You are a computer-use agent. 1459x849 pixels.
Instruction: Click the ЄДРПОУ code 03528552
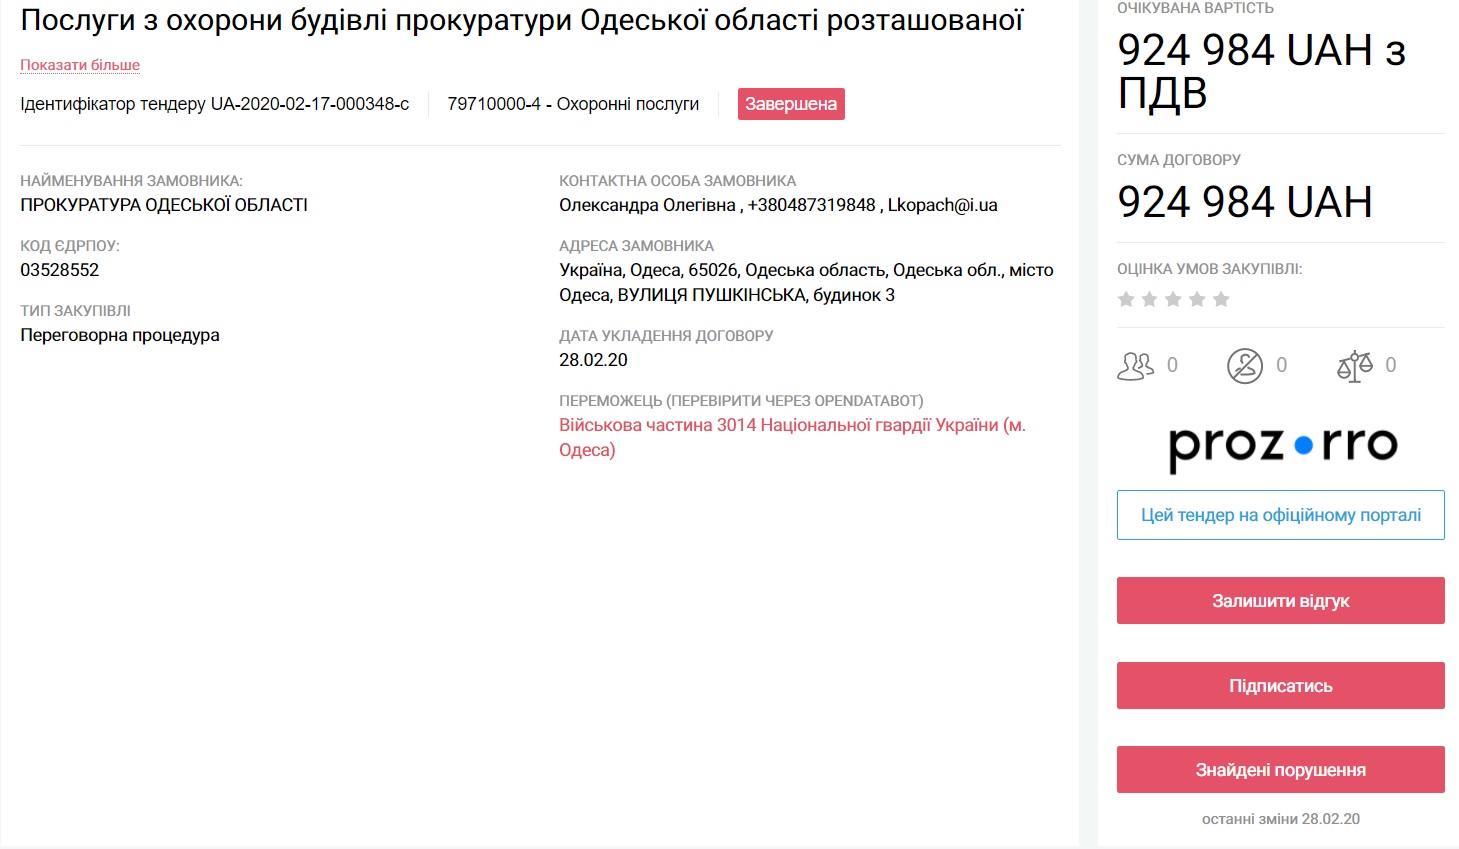click(x=60, y=270)
